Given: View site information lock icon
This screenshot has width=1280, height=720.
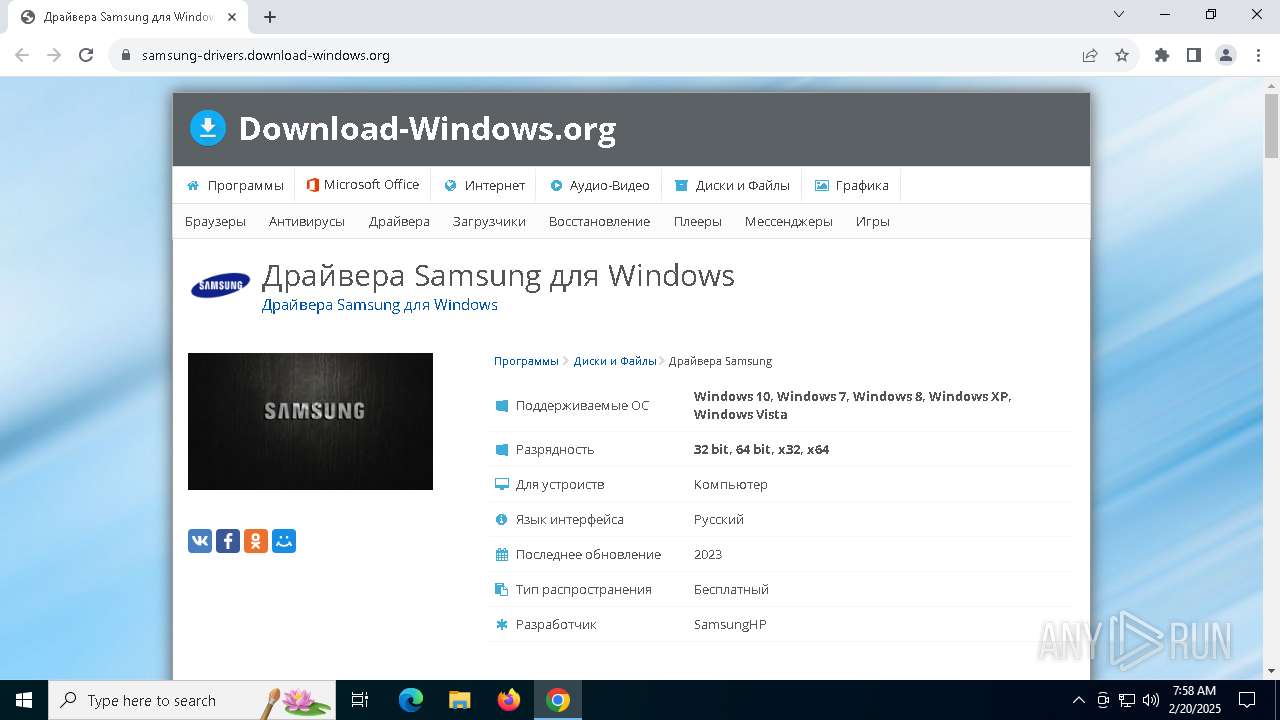Looking at the screenshot, I should (x=125, y=55).
